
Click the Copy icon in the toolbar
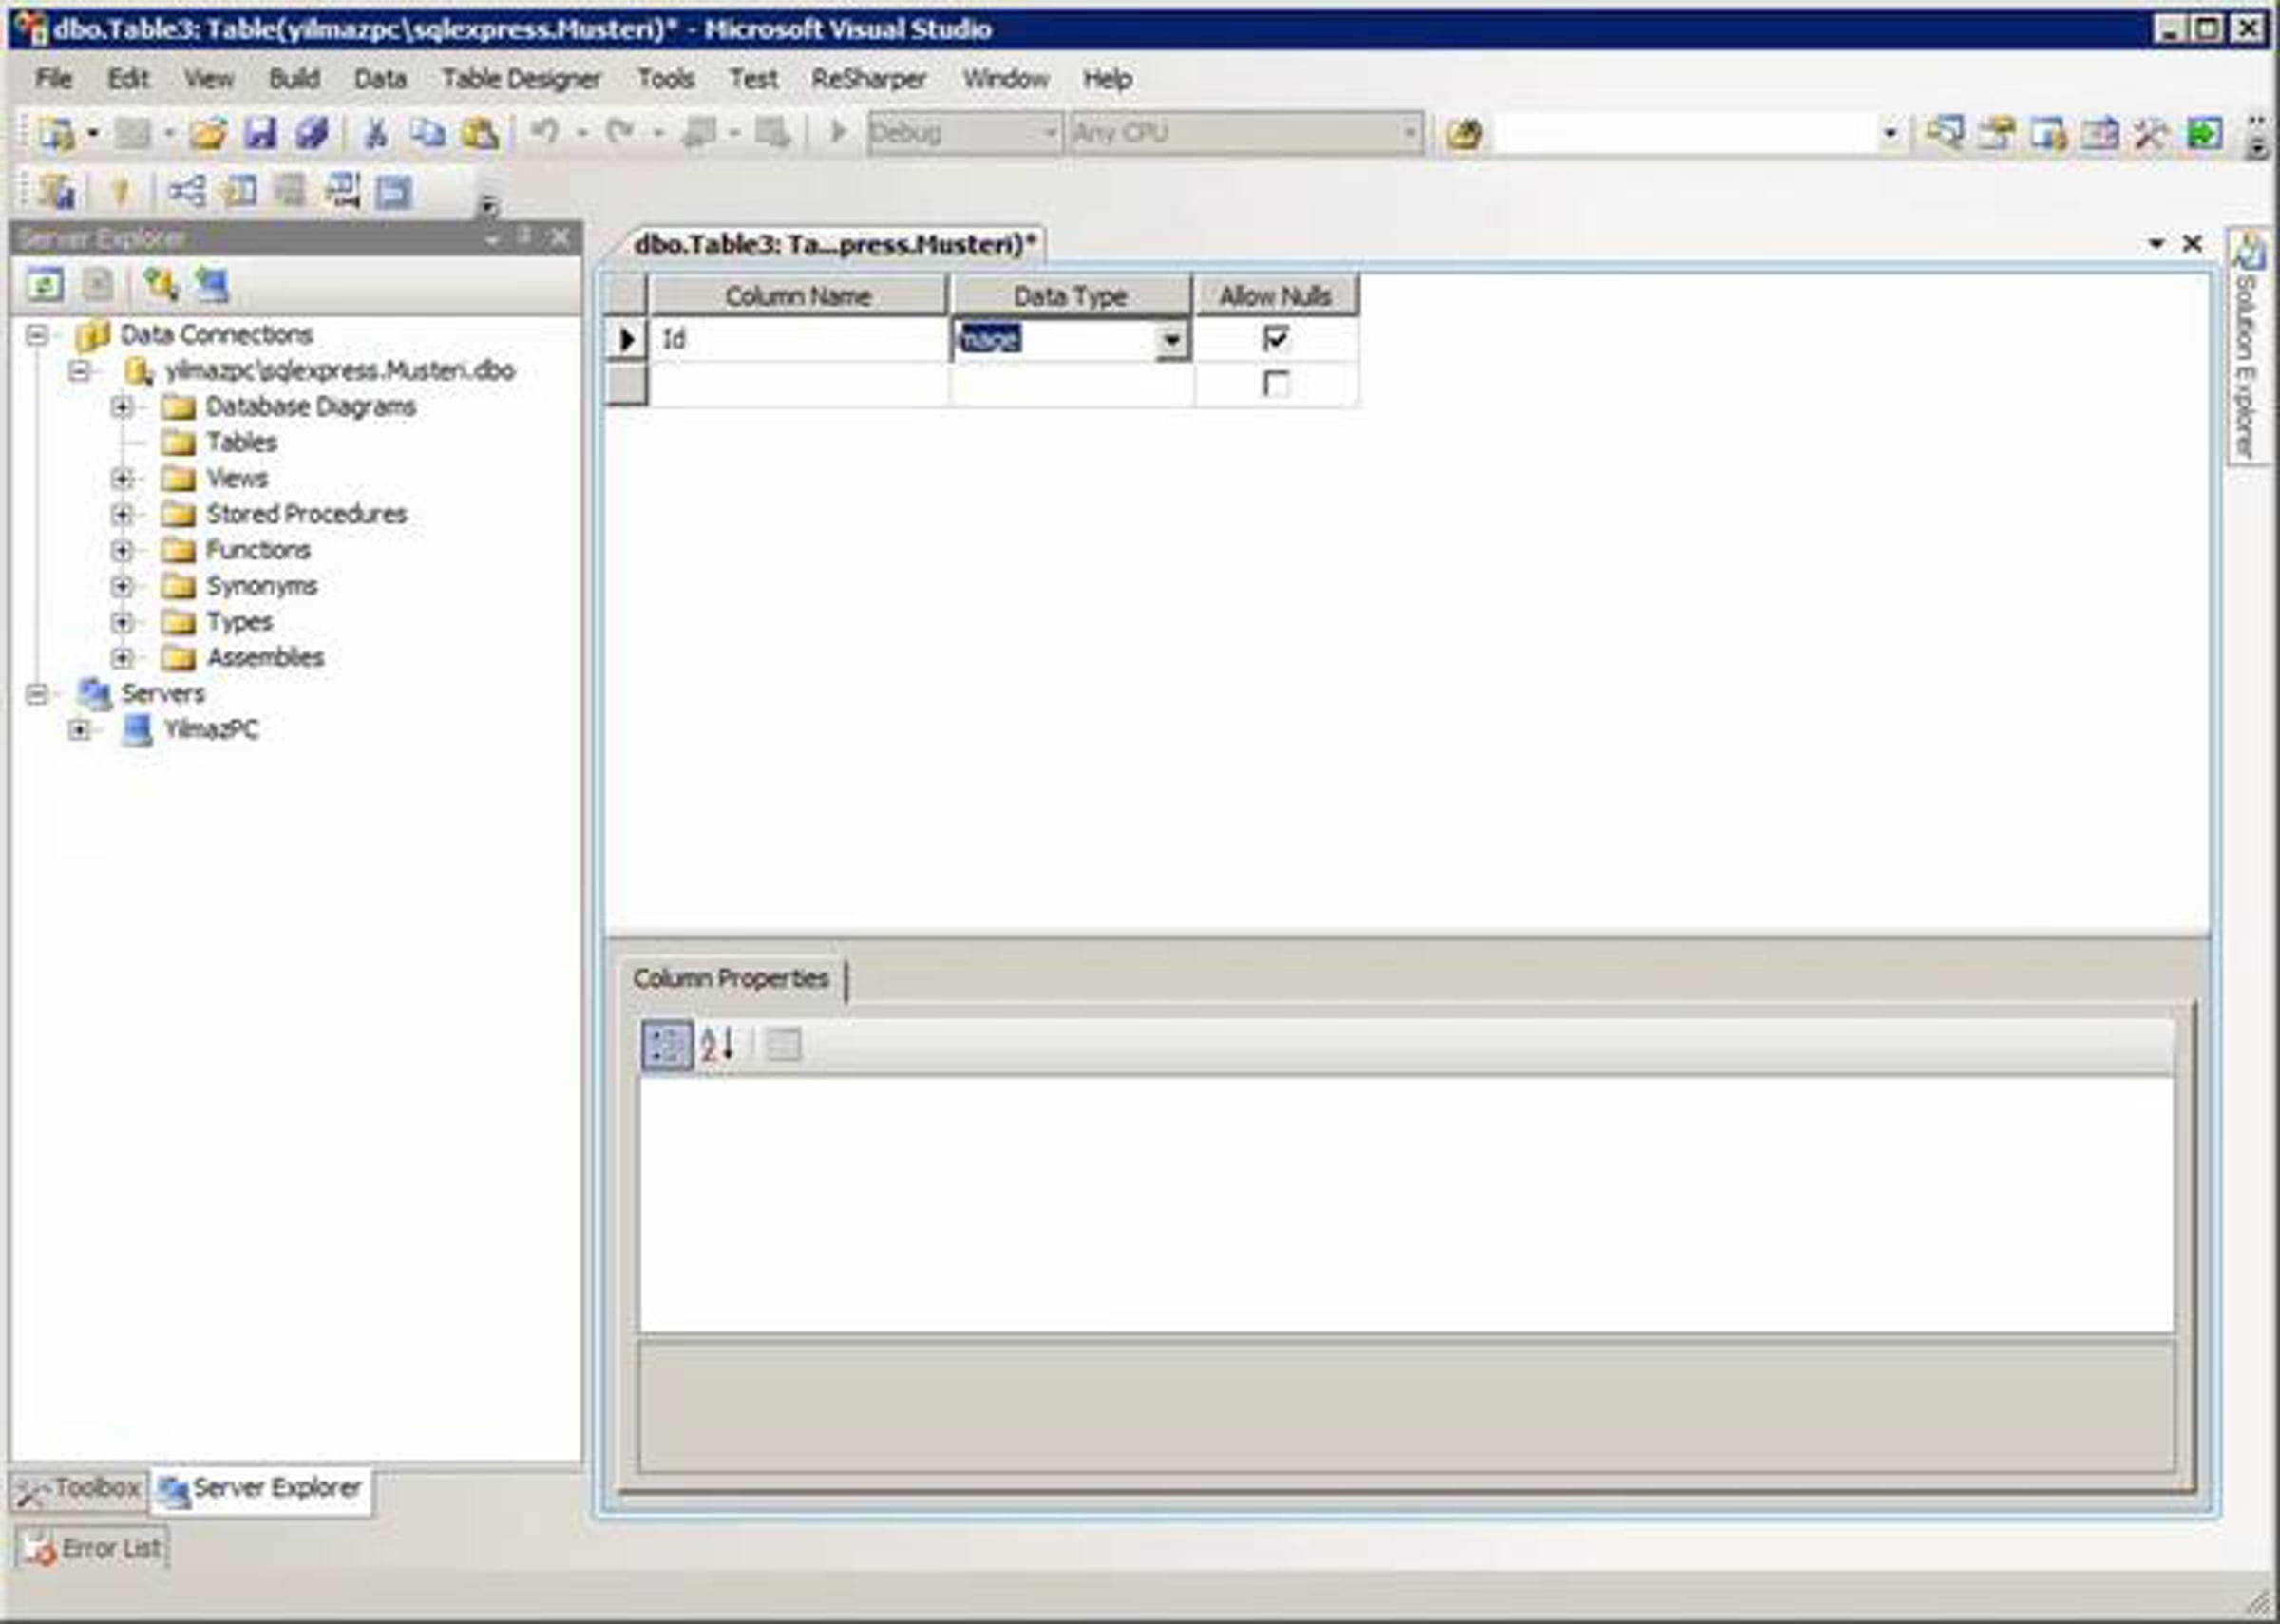(428, 133)
